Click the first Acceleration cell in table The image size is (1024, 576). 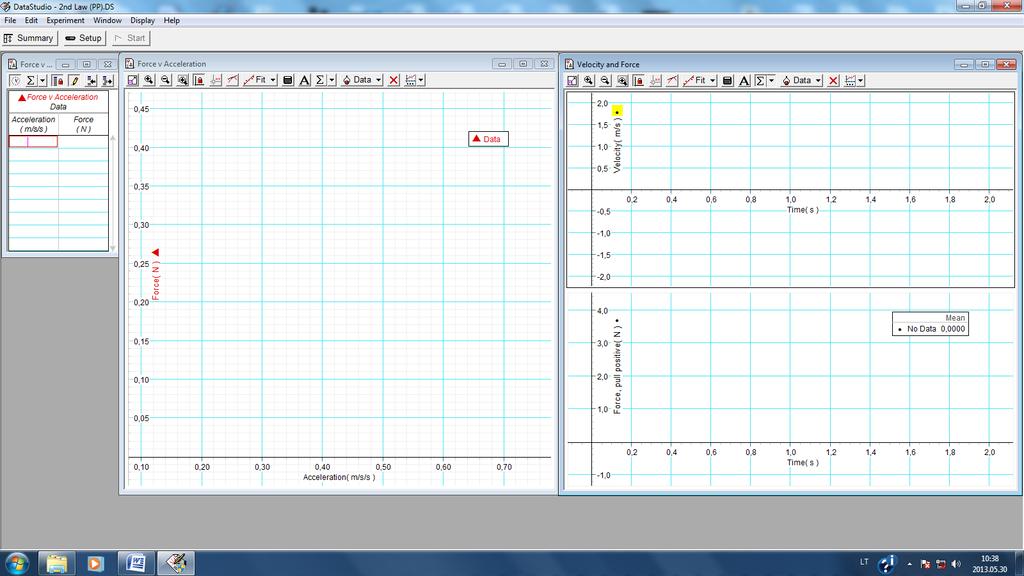point(33,141)
